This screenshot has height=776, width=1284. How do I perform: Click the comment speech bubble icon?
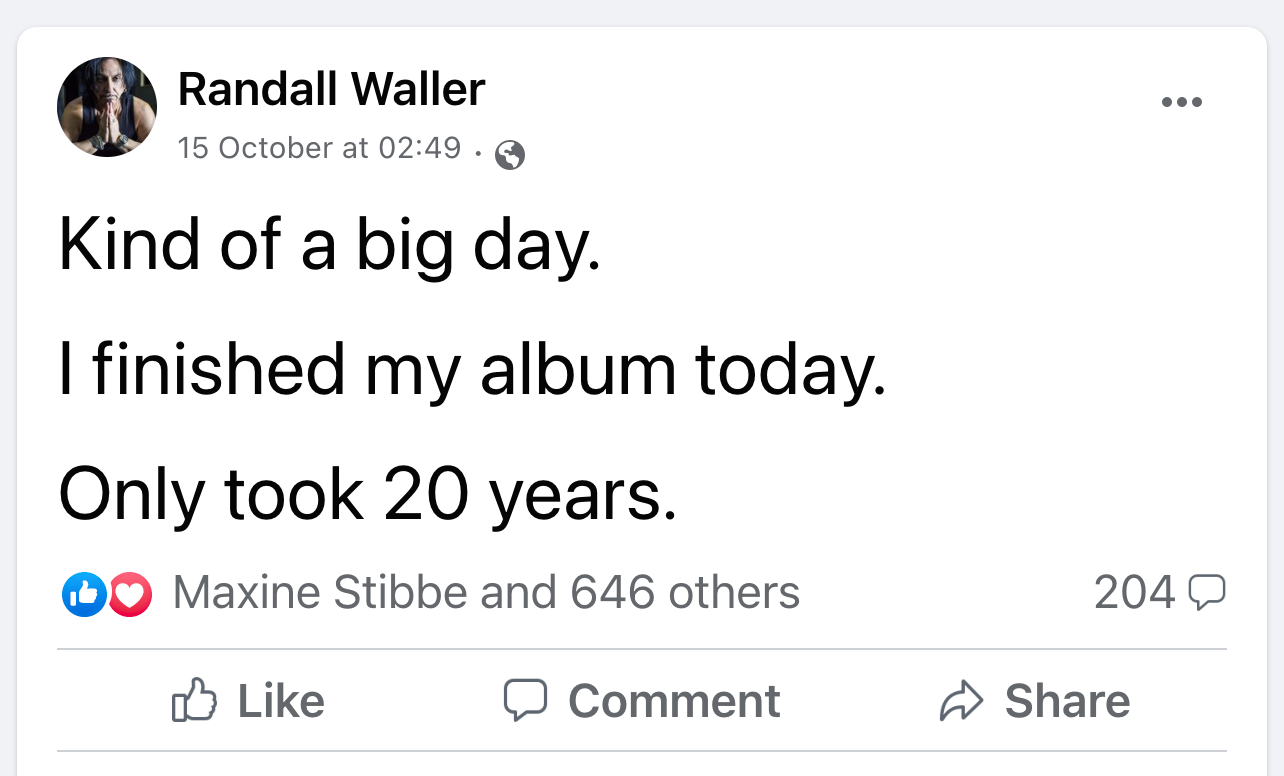coord(1209,591)
